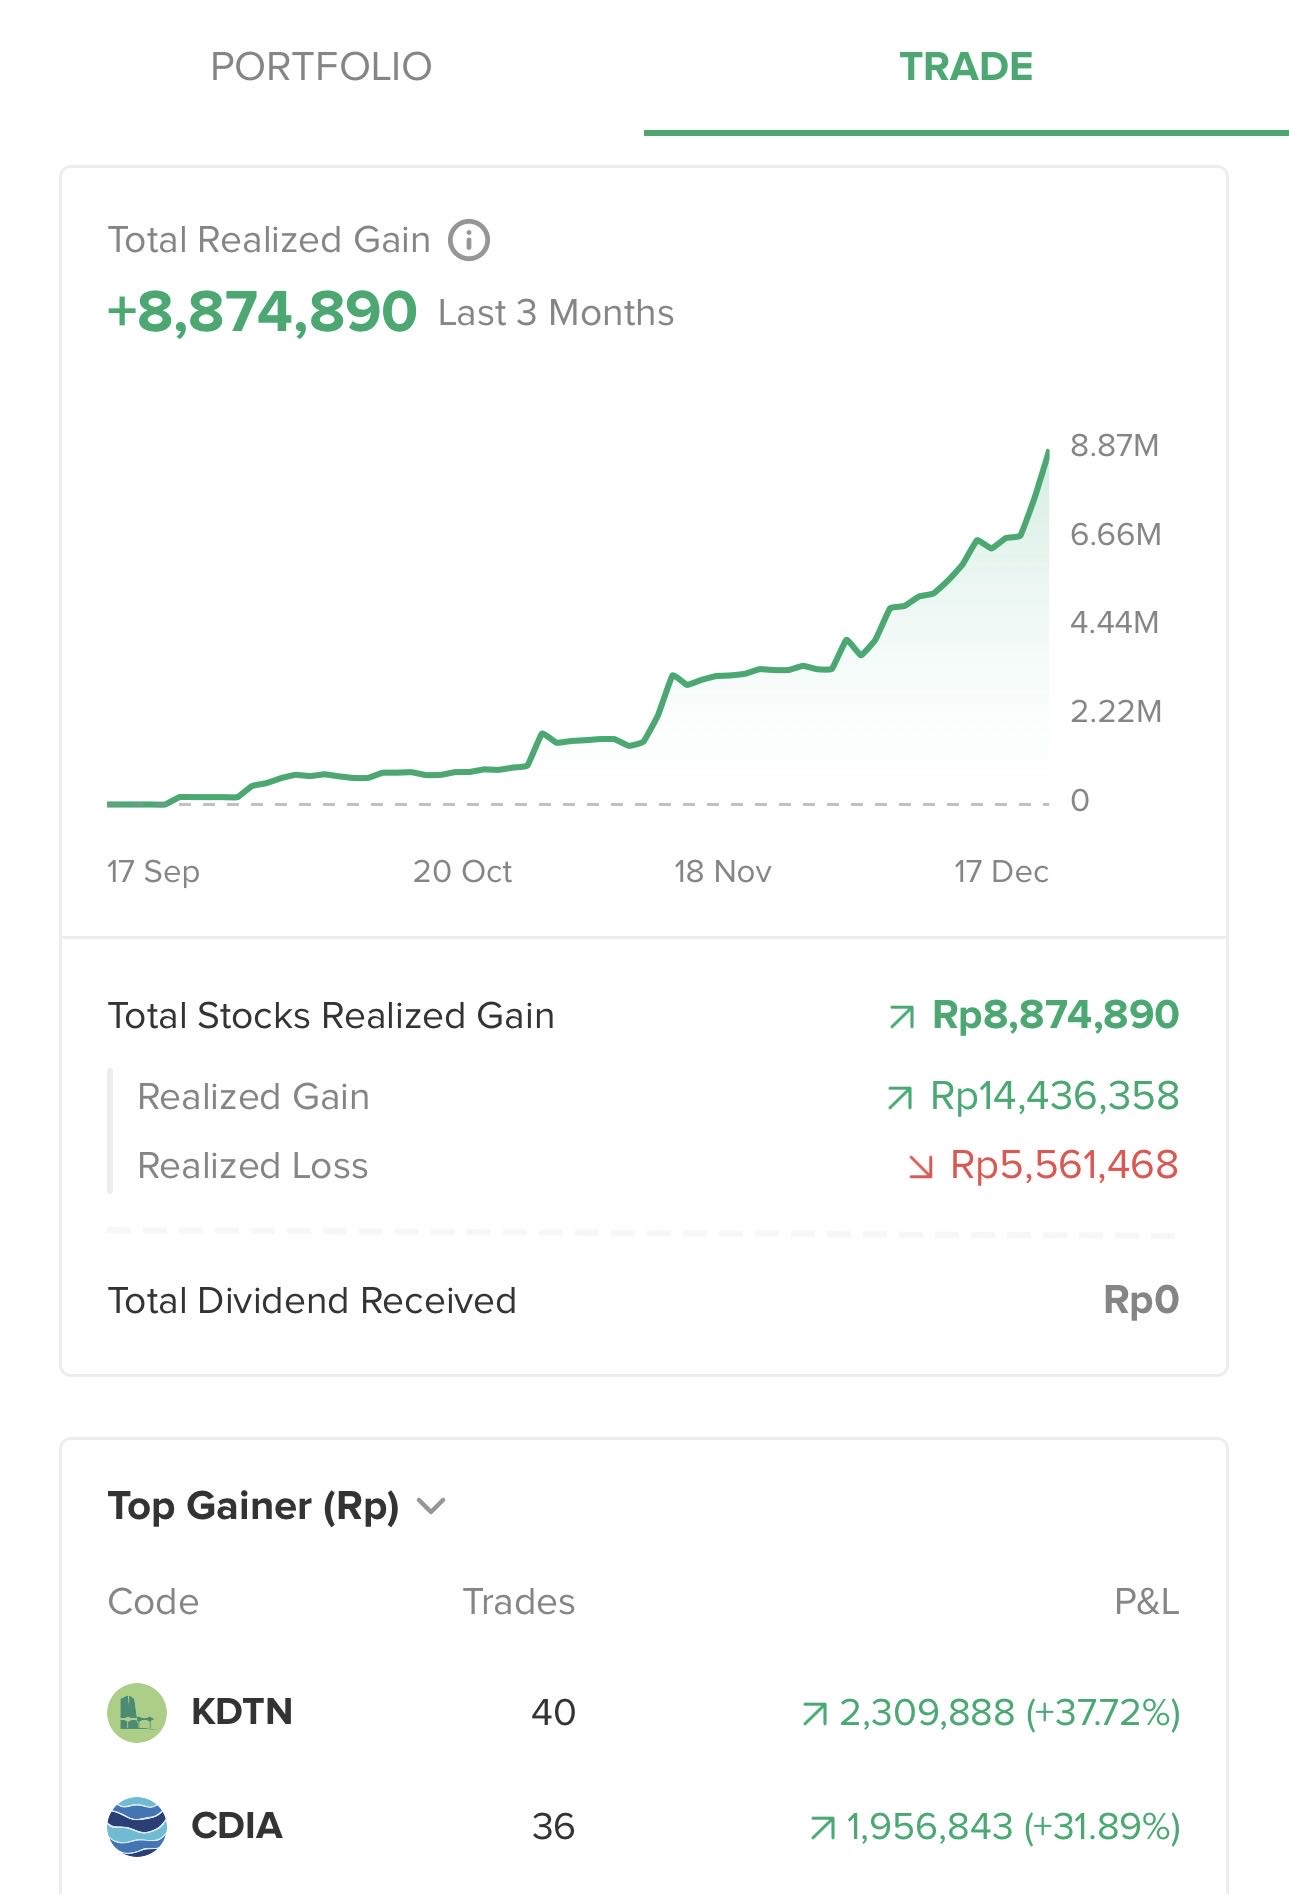Tap up arrow next to Rp14,436,358
Viewport: 1289px width, 1894px height.
pyautogui.click(x=899, y=1098)
